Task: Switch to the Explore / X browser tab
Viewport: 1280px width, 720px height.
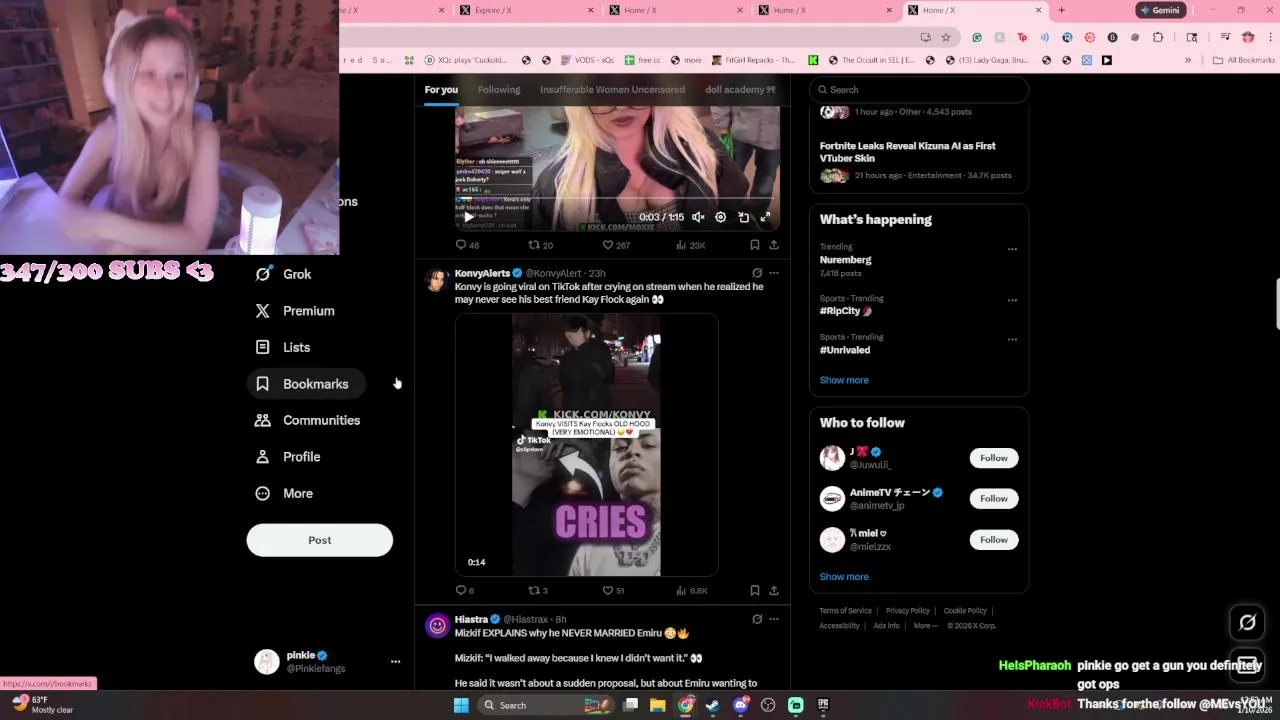Action: 528,10
